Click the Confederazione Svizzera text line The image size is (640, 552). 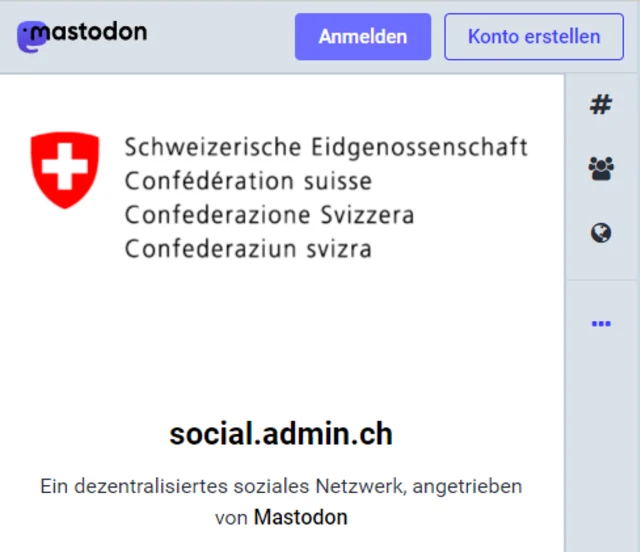[x=269, y=215]
